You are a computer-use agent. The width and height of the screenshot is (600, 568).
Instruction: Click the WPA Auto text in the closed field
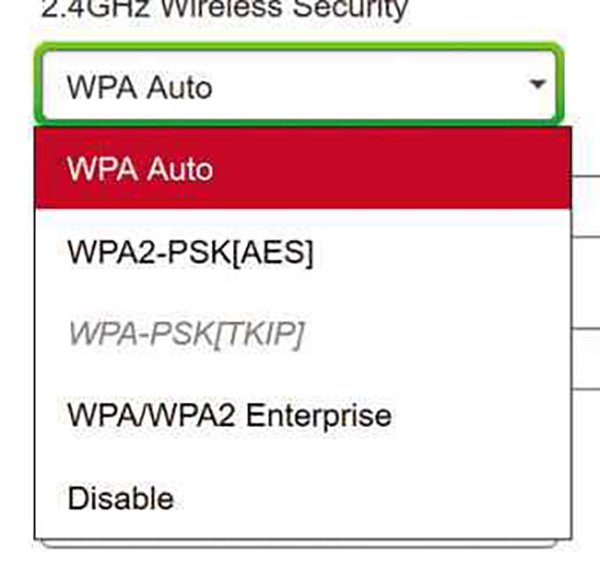[x=139, y=88]
